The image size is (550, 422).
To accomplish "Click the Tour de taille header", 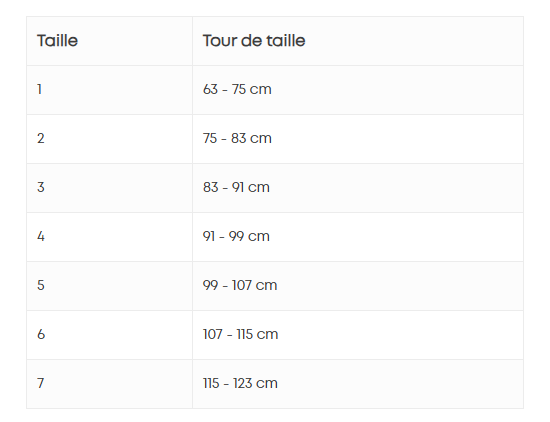I will point(254,41).
